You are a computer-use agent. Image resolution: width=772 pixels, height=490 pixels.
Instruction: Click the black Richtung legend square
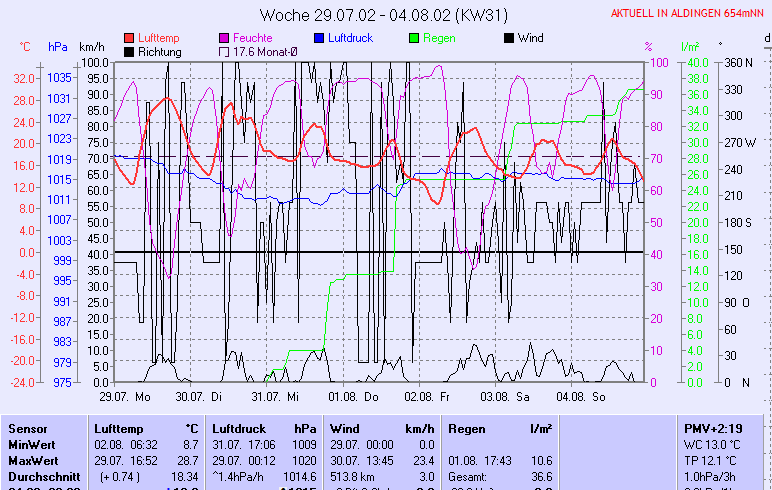tap(129, 51)
